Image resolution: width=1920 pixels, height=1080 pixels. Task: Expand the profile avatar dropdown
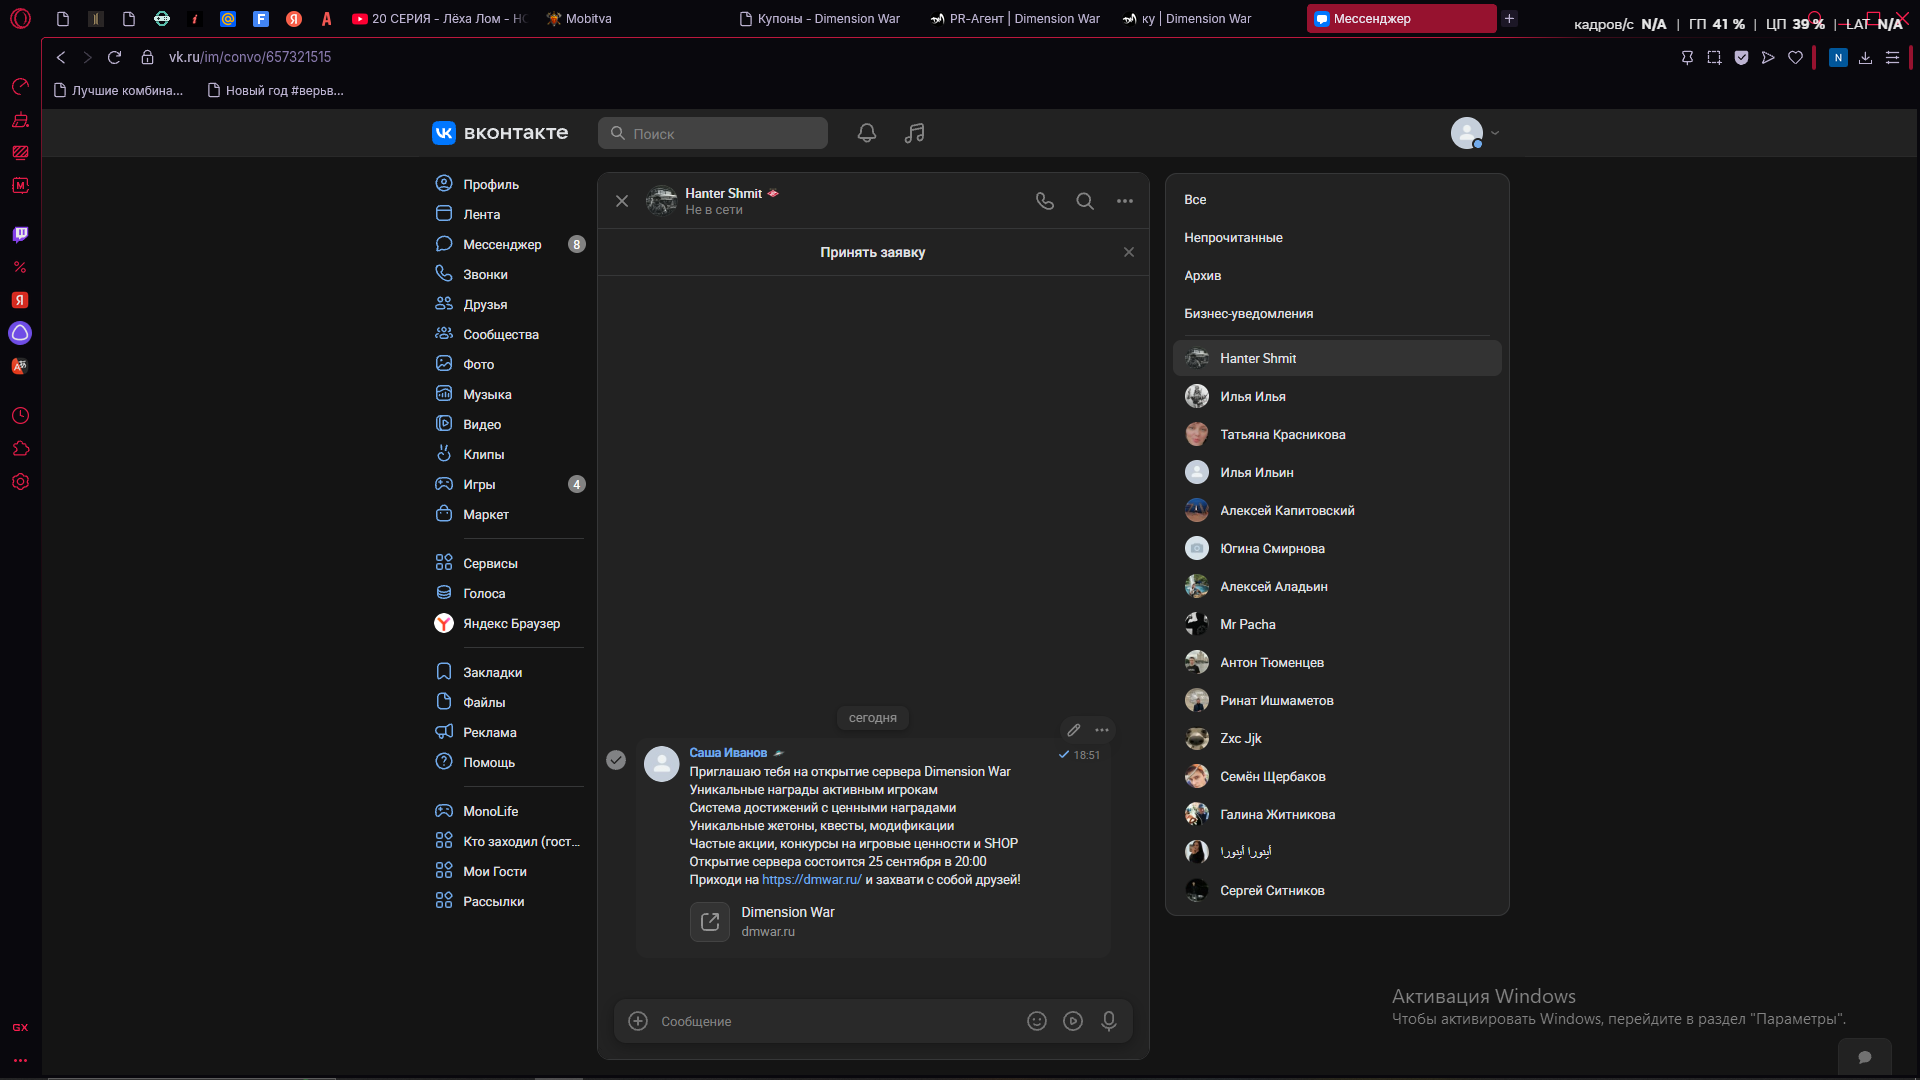(x=1475, y=133)
